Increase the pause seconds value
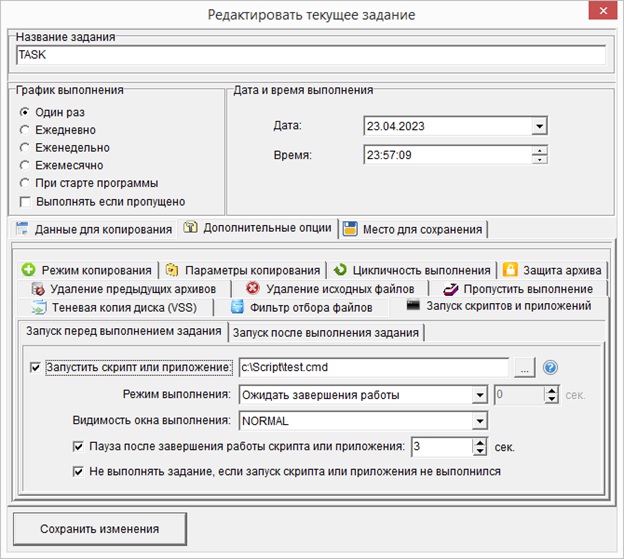The width and height of the screenshot is (624, 559). [x=480, y=442]
